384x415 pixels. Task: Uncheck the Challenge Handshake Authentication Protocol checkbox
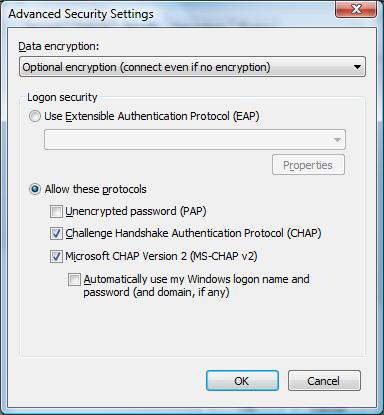(x=56, y=233)
